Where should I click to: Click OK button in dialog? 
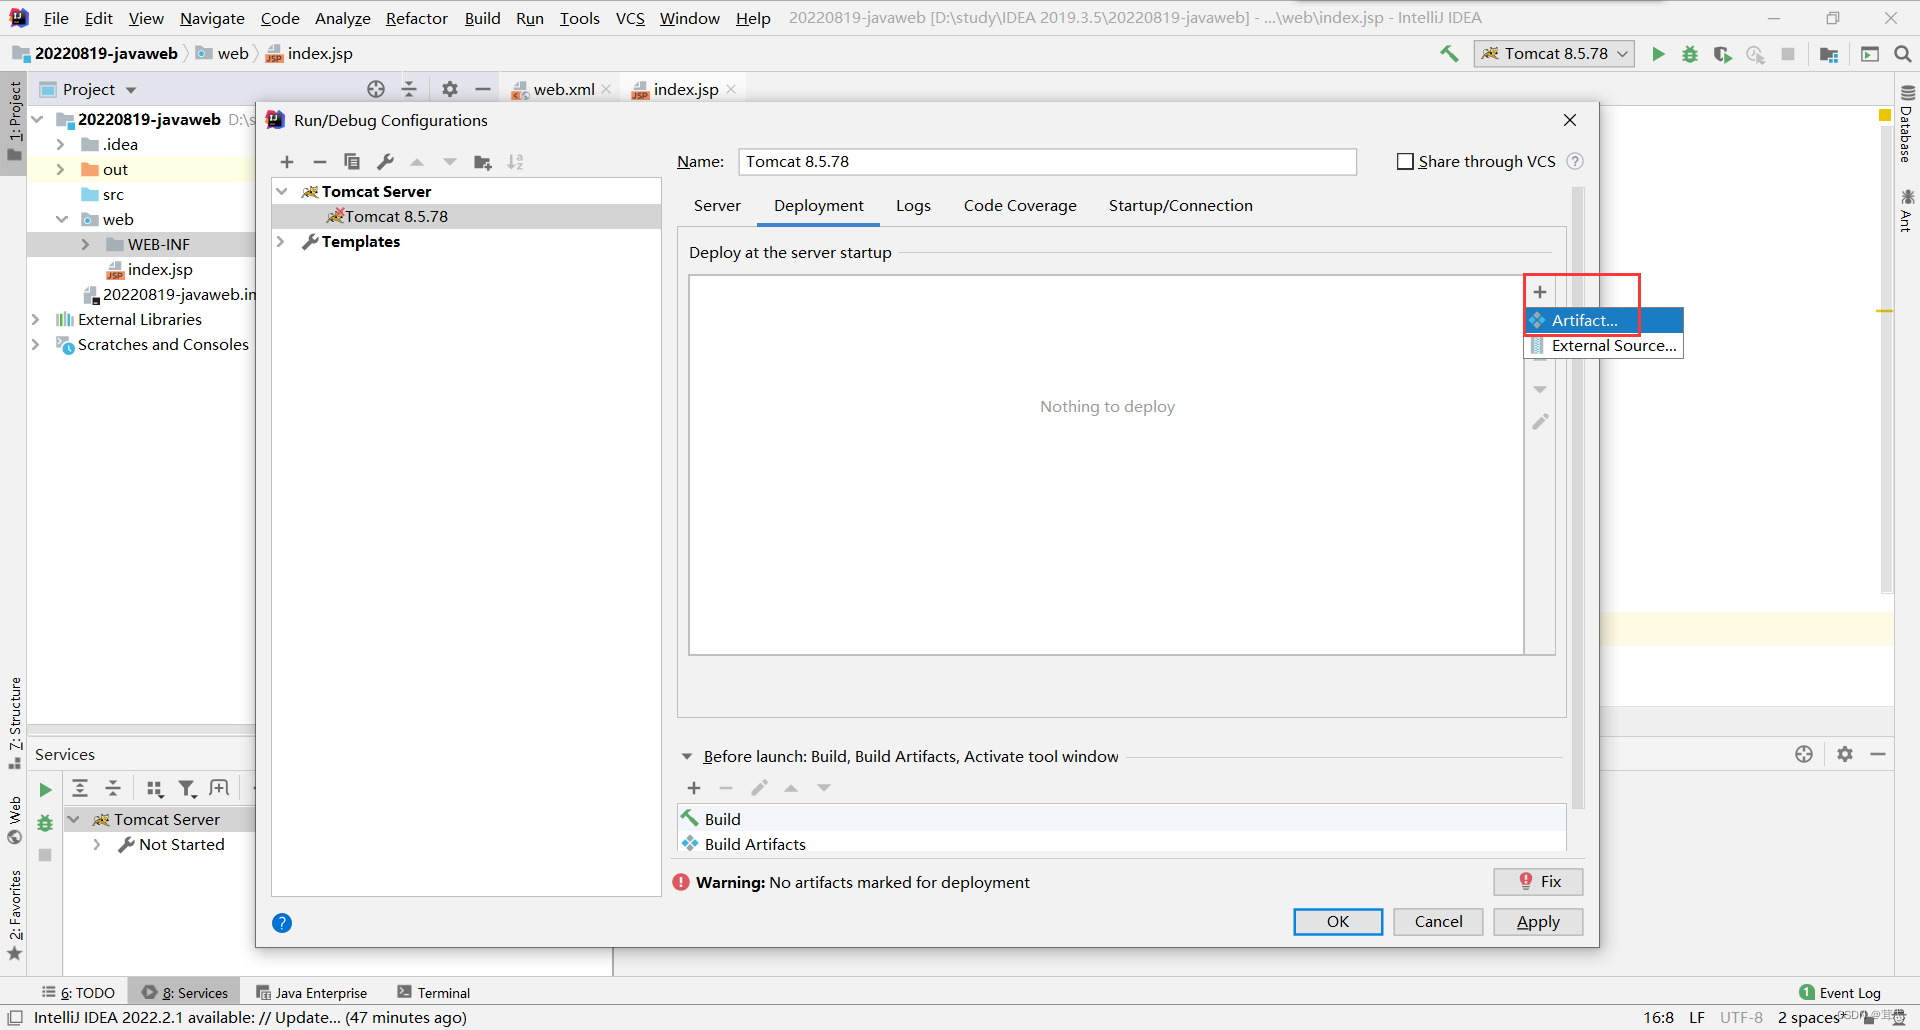coord(1338,922)
